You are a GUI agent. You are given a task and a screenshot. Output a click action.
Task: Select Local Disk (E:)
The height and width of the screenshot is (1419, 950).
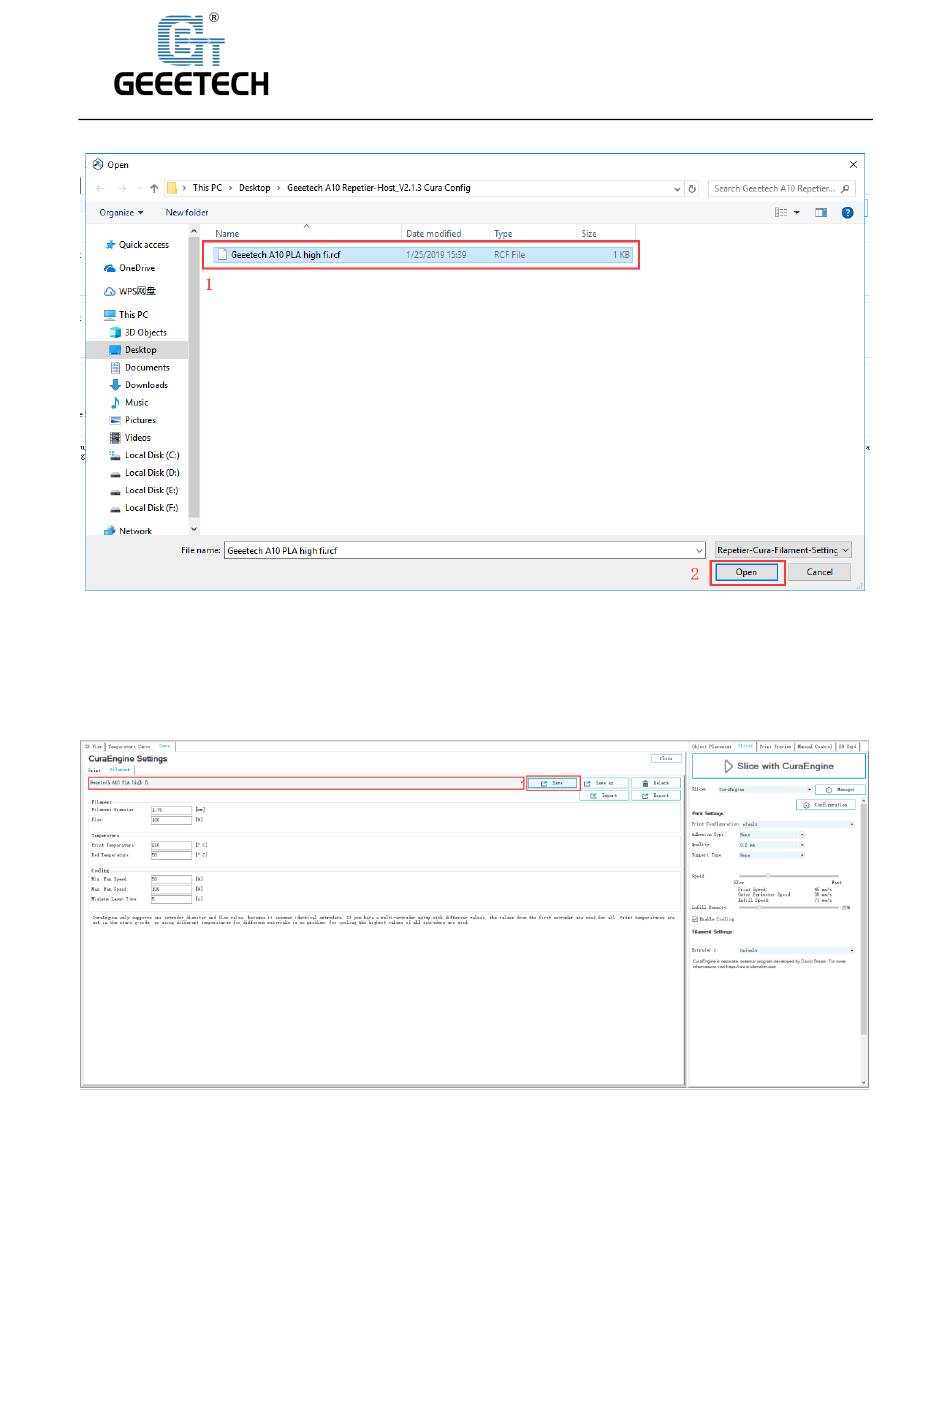145,490
